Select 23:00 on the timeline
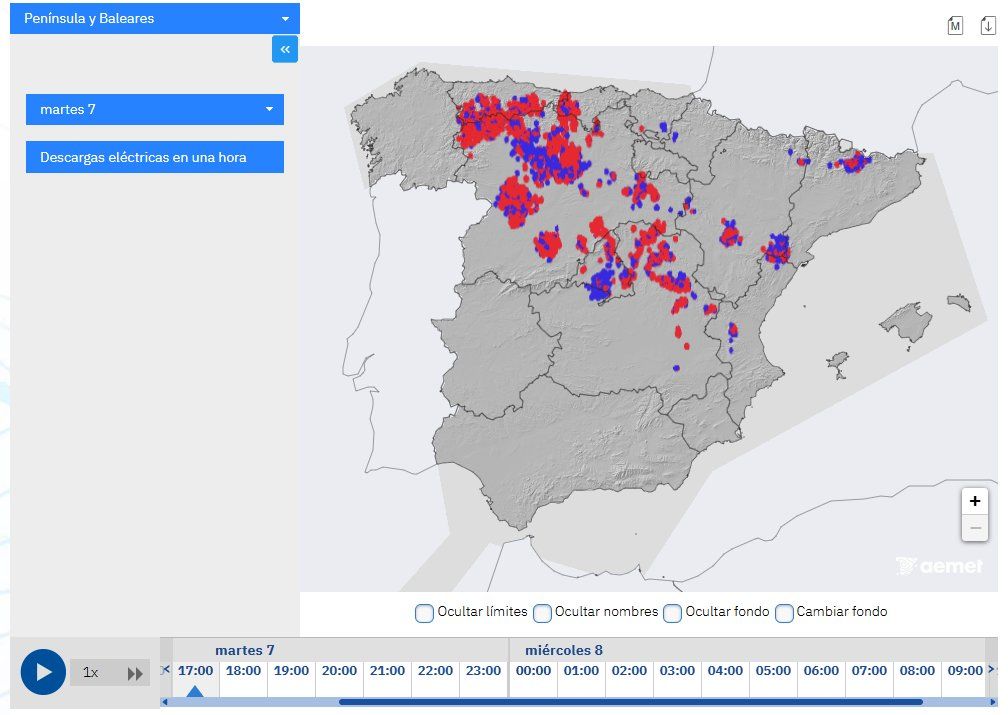Viewport: 1008px width, 715px height. tap(483, 671)
